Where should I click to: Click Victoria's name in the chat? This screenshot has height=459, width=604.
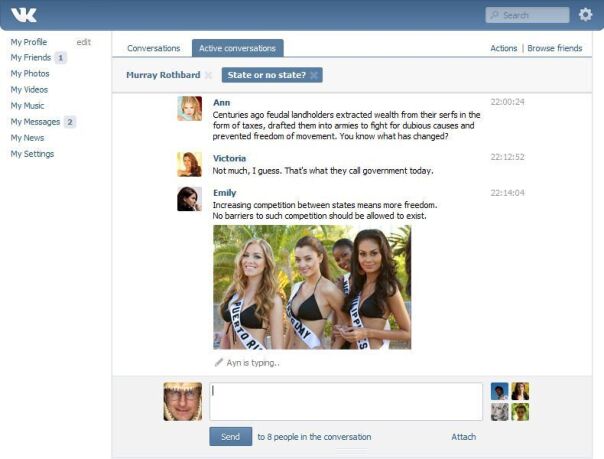tap(229, 158)
